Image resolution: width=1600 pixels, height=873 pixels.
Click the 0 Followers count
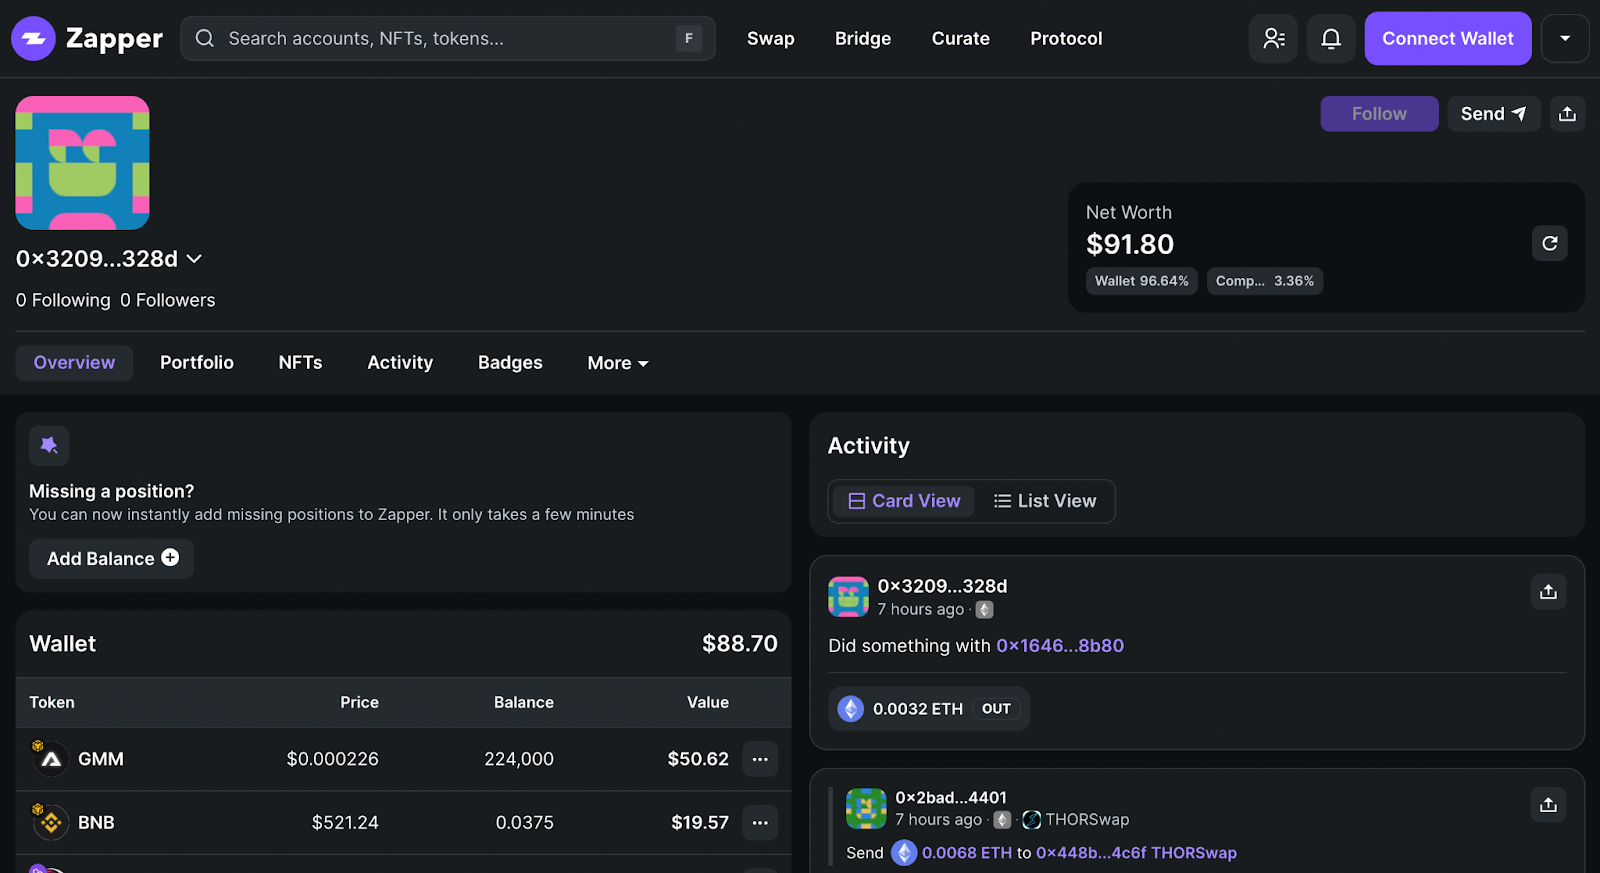tap(167, 300)
